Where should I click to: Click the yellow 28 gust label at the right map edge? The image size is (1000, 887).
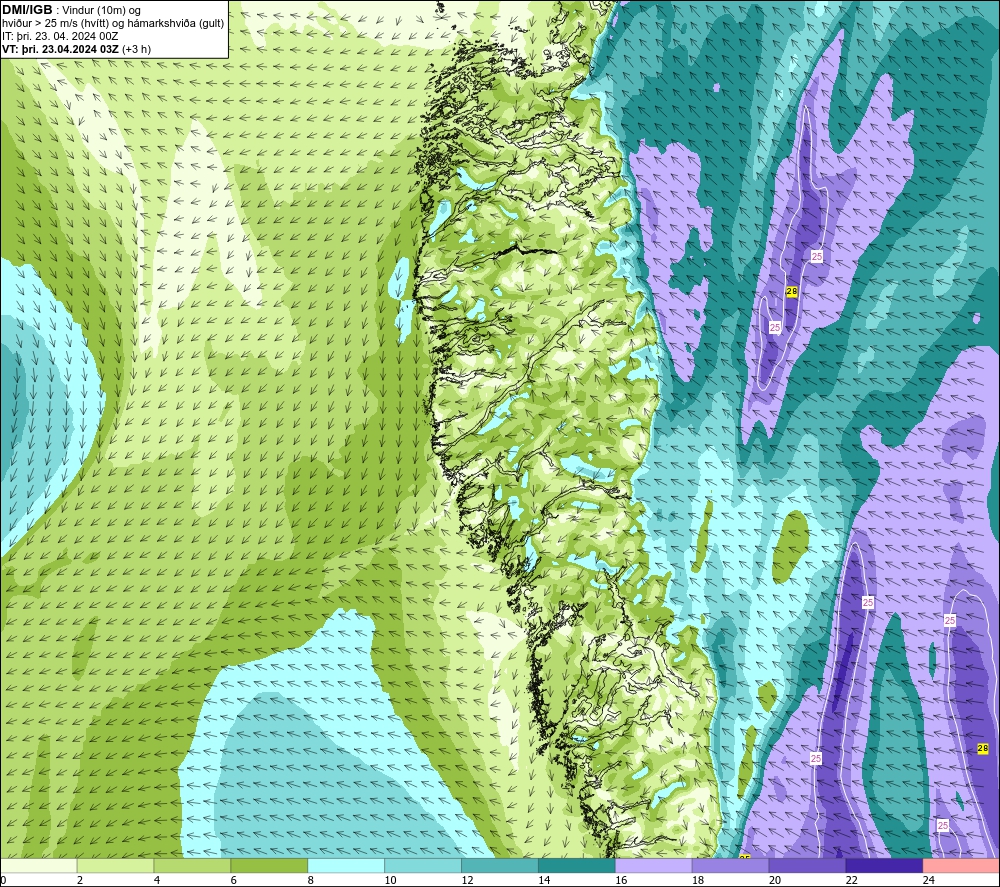click(983, 749)
